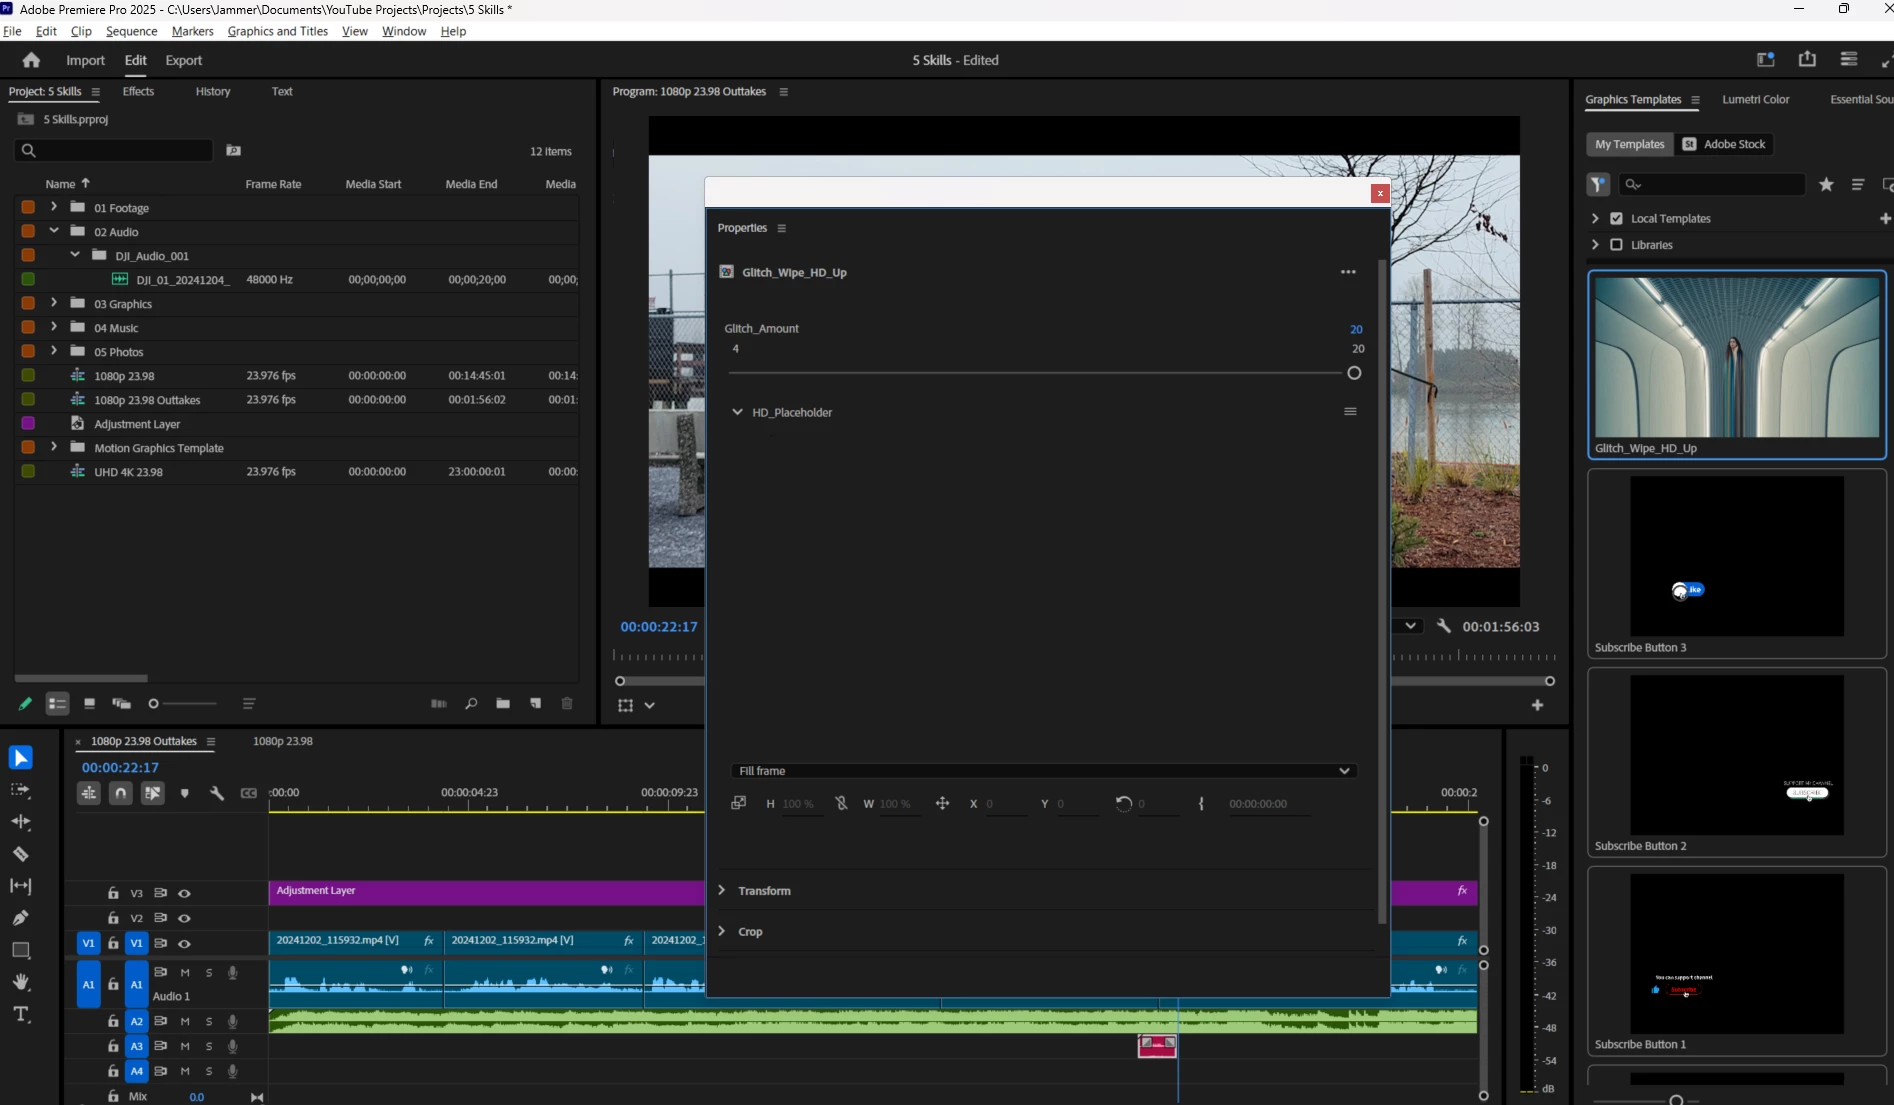Click the Graphics Templates search field
This screenshot has width=1894, height=1105.
(x=1712, y=184)
